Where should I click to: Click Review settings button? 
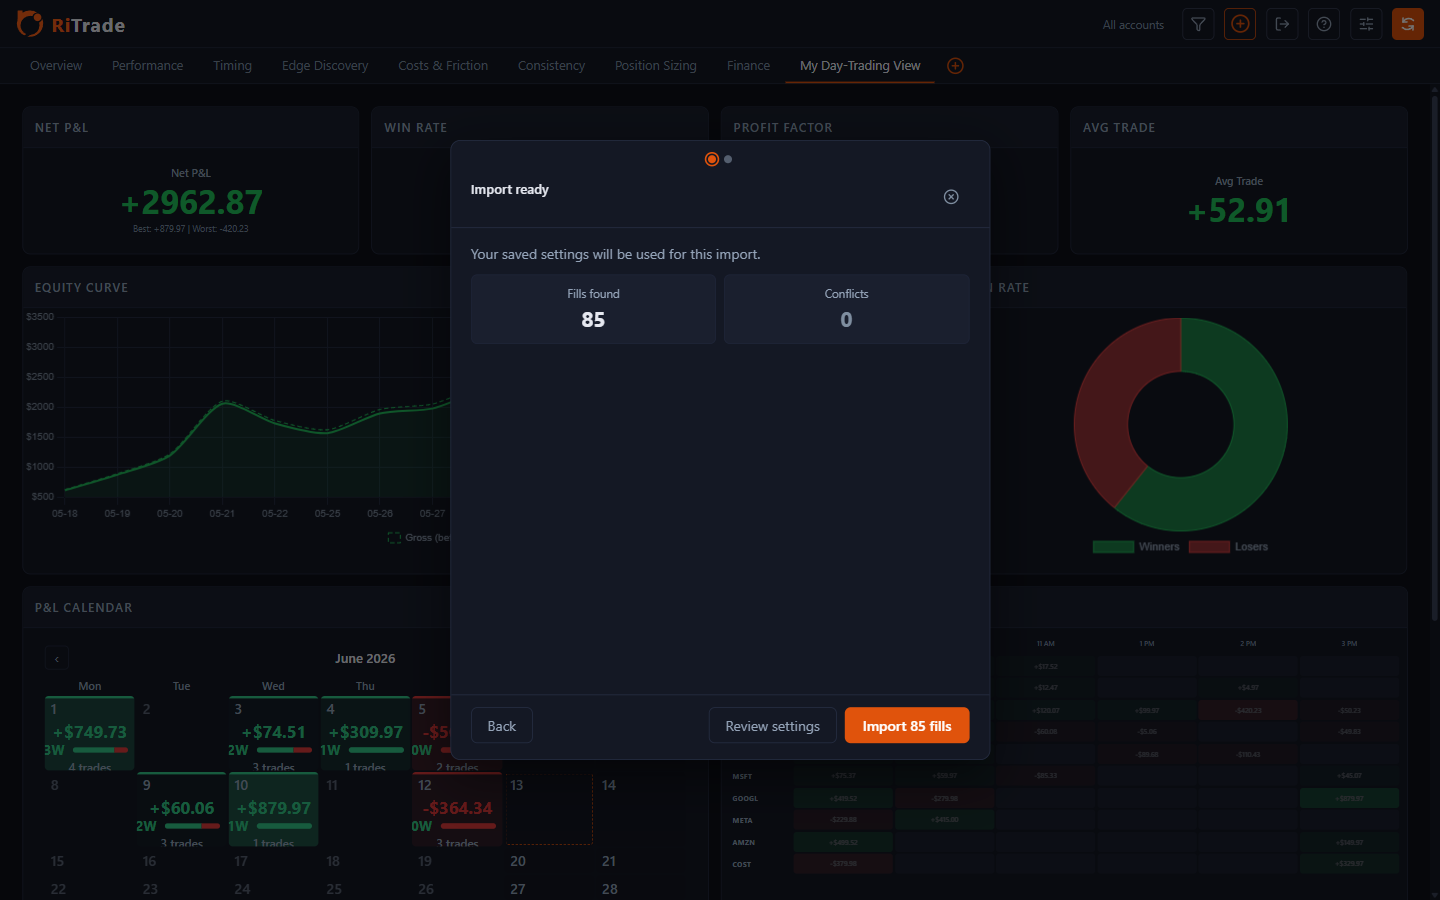click(773, 726)
